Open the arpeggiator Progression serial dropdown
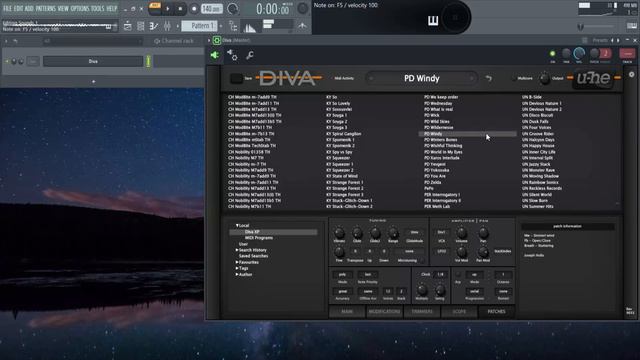This screenshot has height=360, width=640. 474,291
